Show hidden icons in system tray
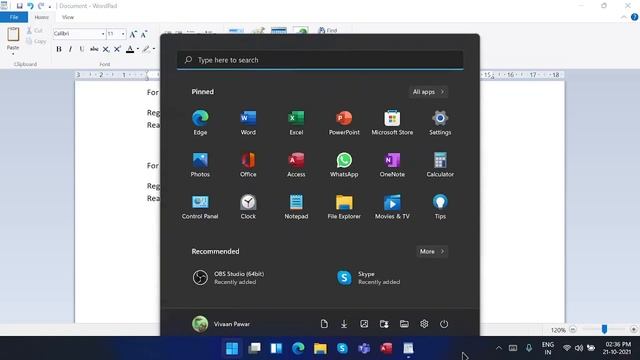 click(x=498, y=348)
